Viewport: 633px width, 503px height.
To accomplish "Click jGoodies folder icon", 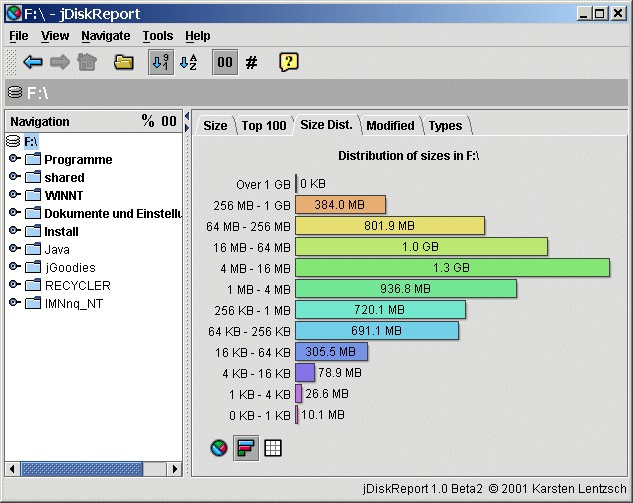I will (33, 267).
